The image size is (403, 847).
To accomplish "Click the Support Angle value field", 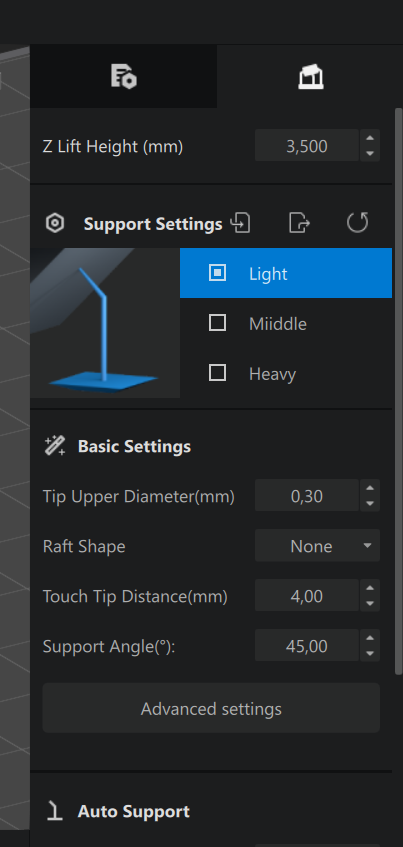I will point(307,646).
